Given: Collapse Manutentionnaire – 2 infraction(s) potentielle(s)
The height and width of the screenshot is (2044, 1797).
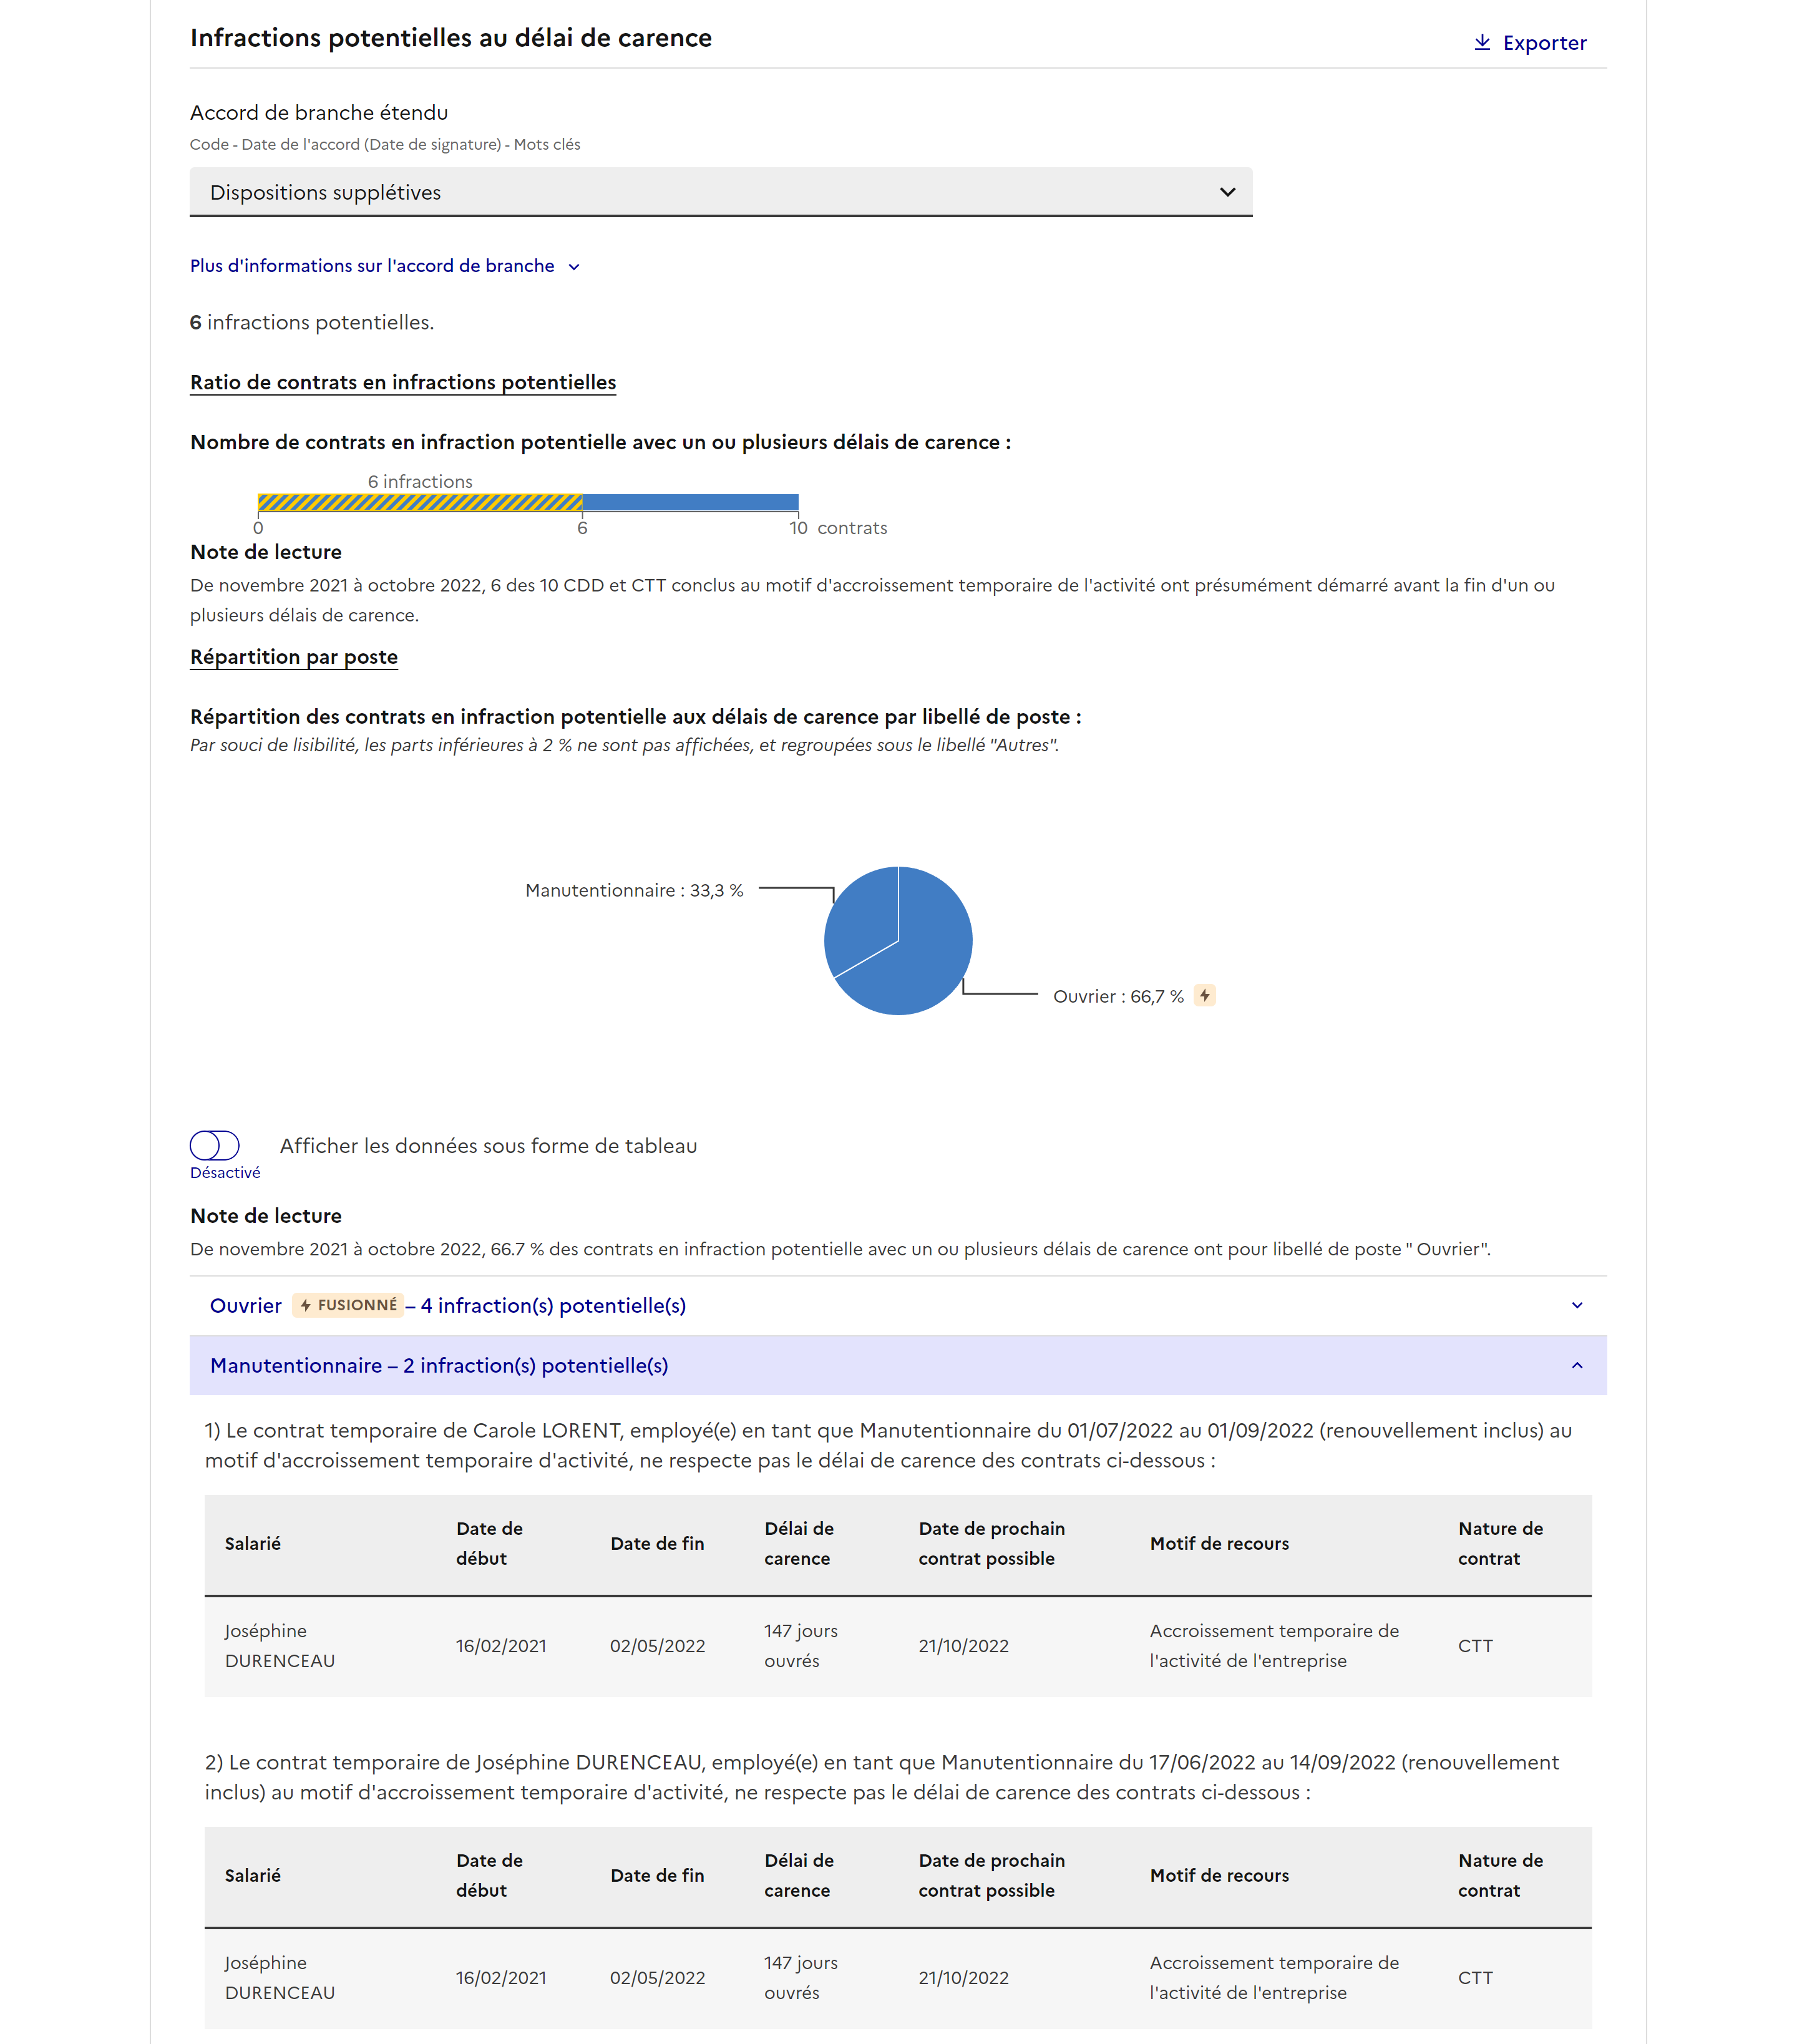Looking at the screenshot, I should pyautogui.click(x=439, y=1365).
